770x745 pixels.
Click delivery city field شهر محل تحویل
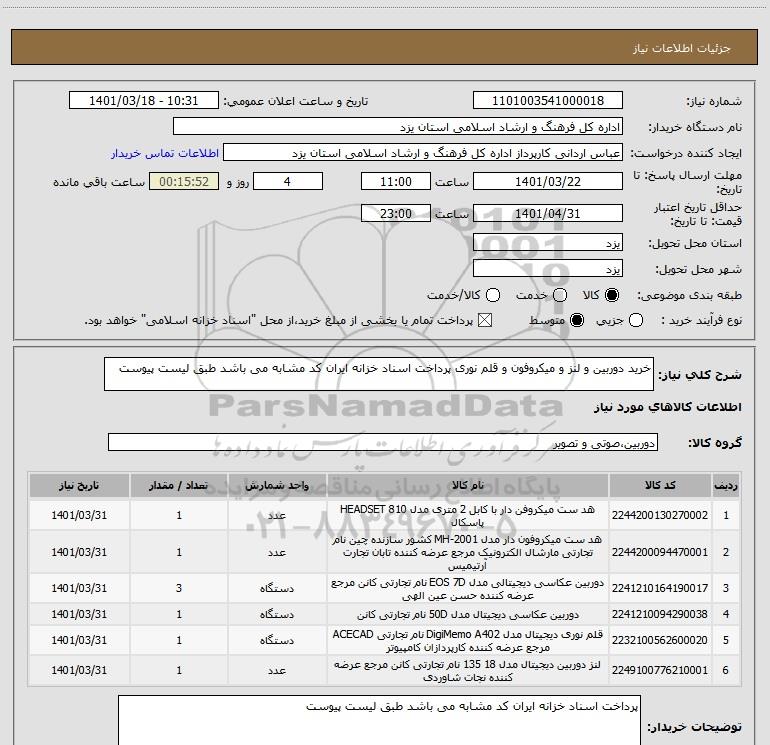pos(548,269)
